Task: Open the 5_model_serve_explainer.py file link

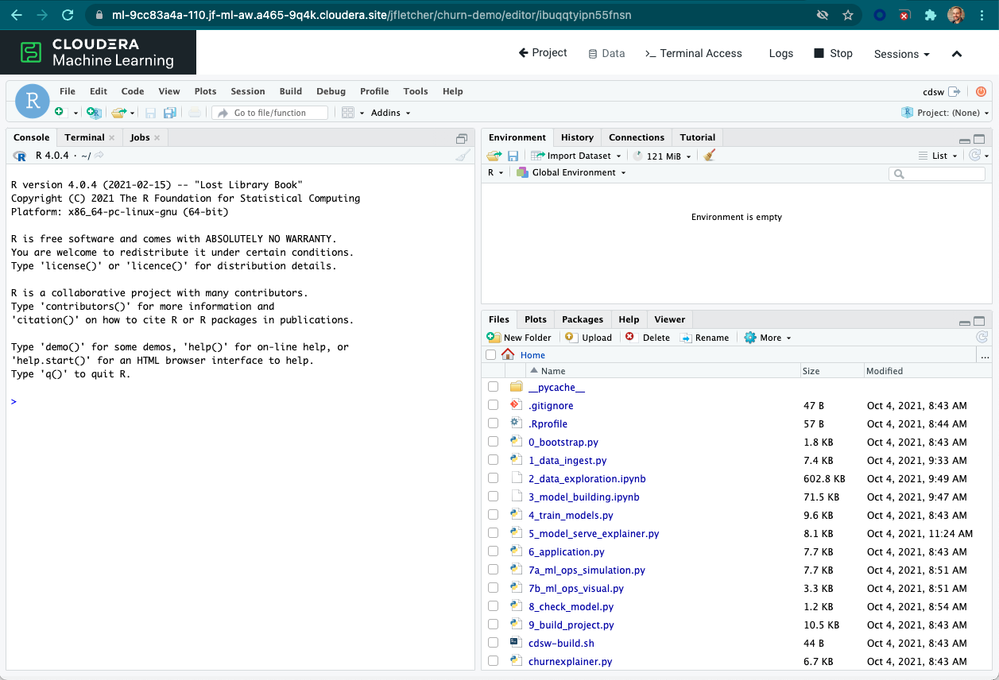Action: 594,533
